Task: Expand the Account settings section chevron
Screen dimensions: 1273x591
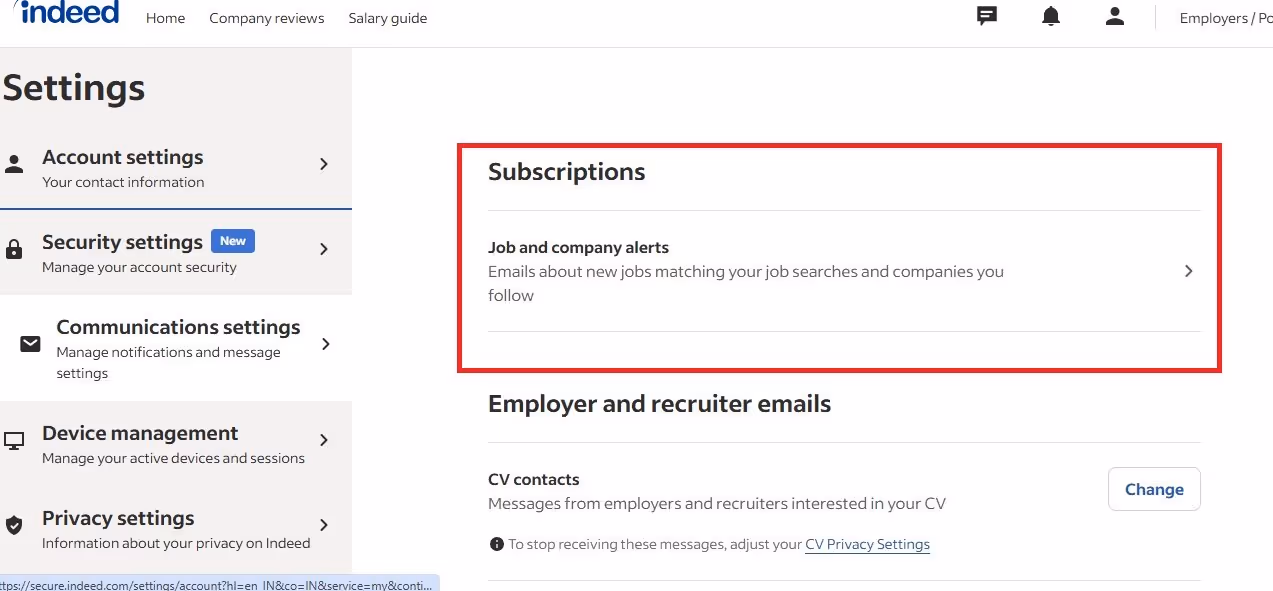Action: pyautogui.click(x=323, y=162)
